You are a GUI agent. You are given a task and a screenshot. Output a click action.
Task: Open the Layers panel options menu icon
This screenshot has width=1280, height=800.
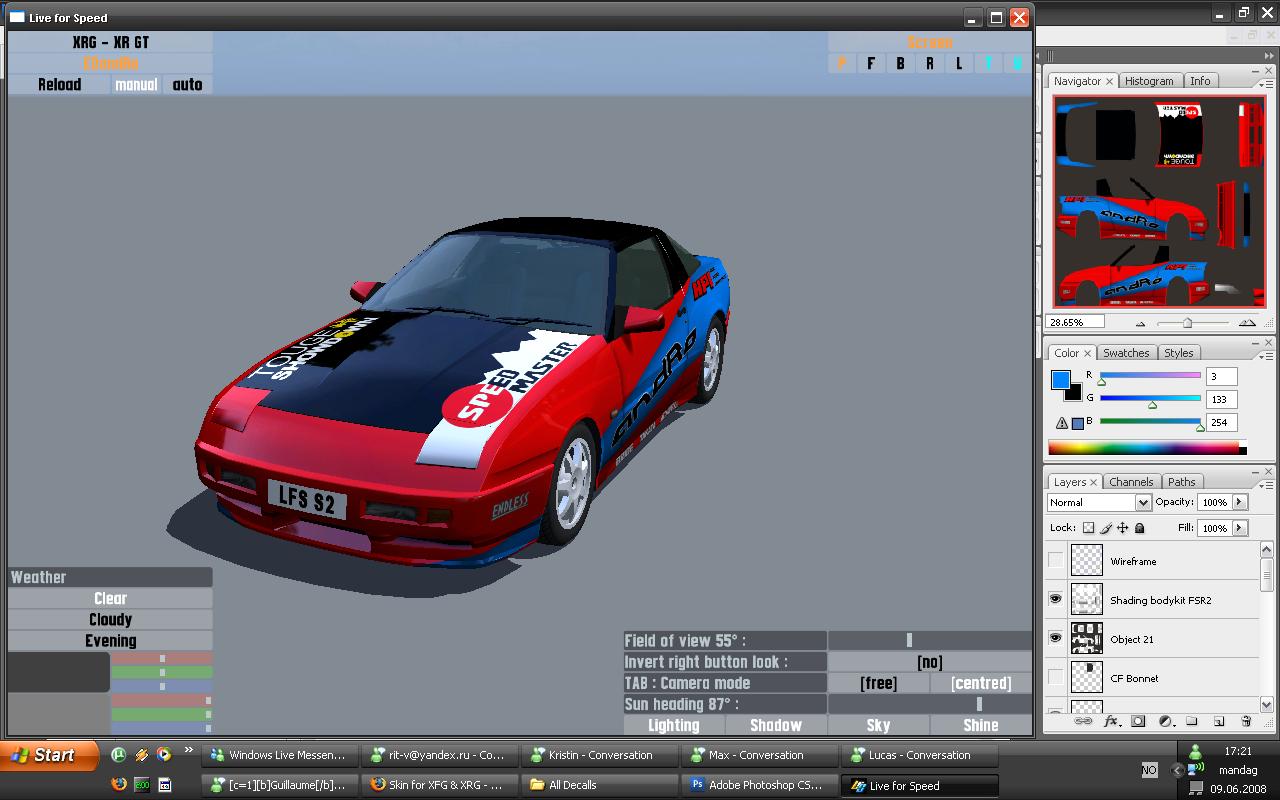click(1265, 484)
